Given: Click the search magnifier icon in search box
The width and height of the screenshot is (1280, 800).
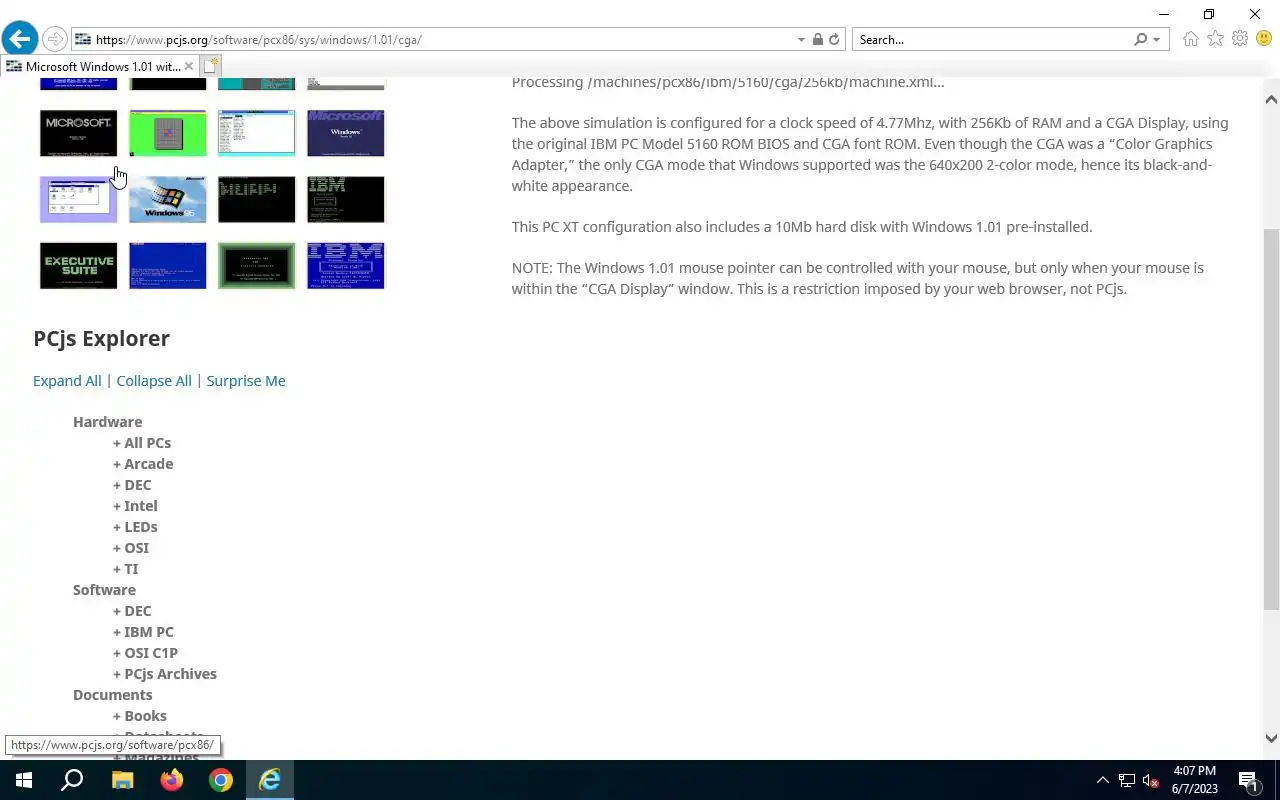Looking at the screenshot, I should point(1140,40).
